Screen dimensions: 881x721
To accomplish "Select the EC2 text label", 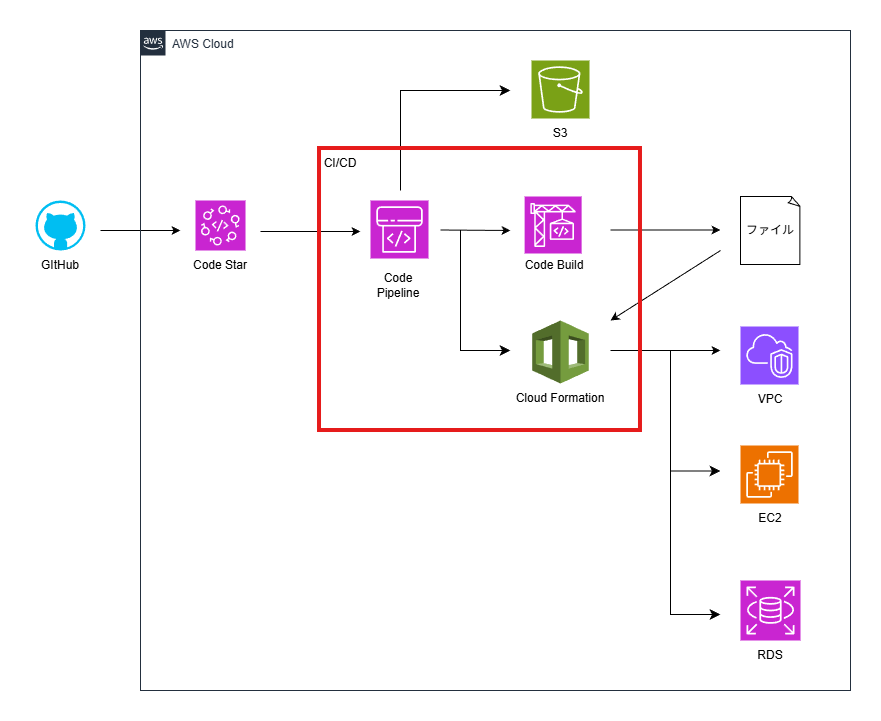I will [x=769, y=518].
